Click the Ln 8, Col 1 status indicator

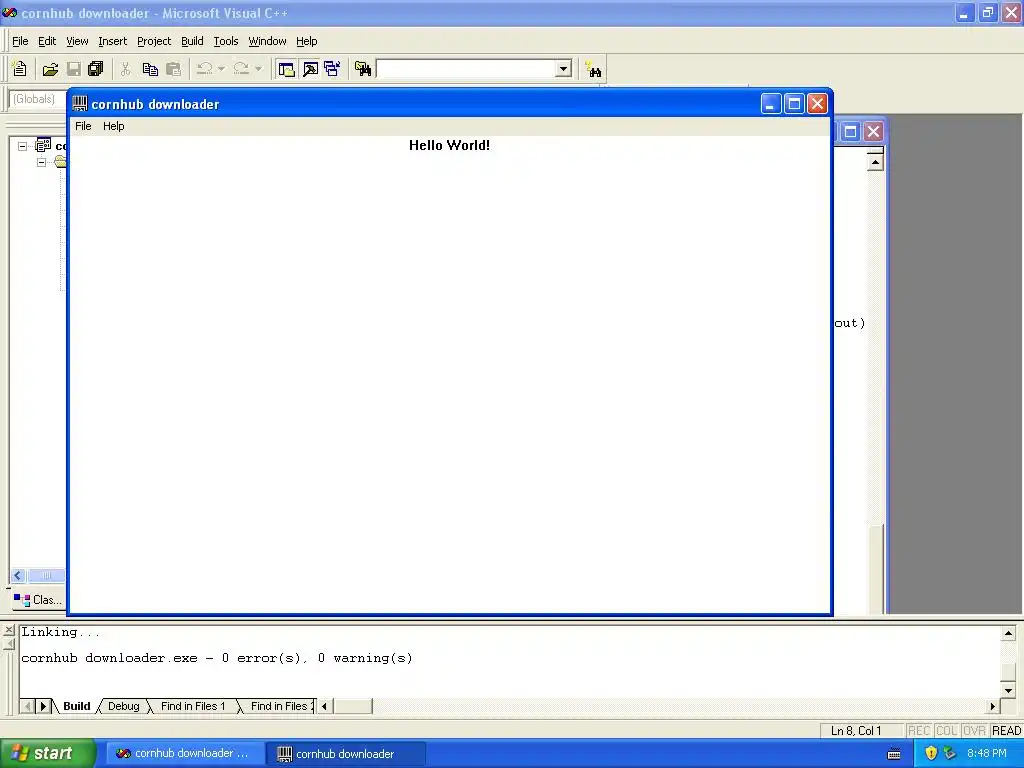pos(856,731)
